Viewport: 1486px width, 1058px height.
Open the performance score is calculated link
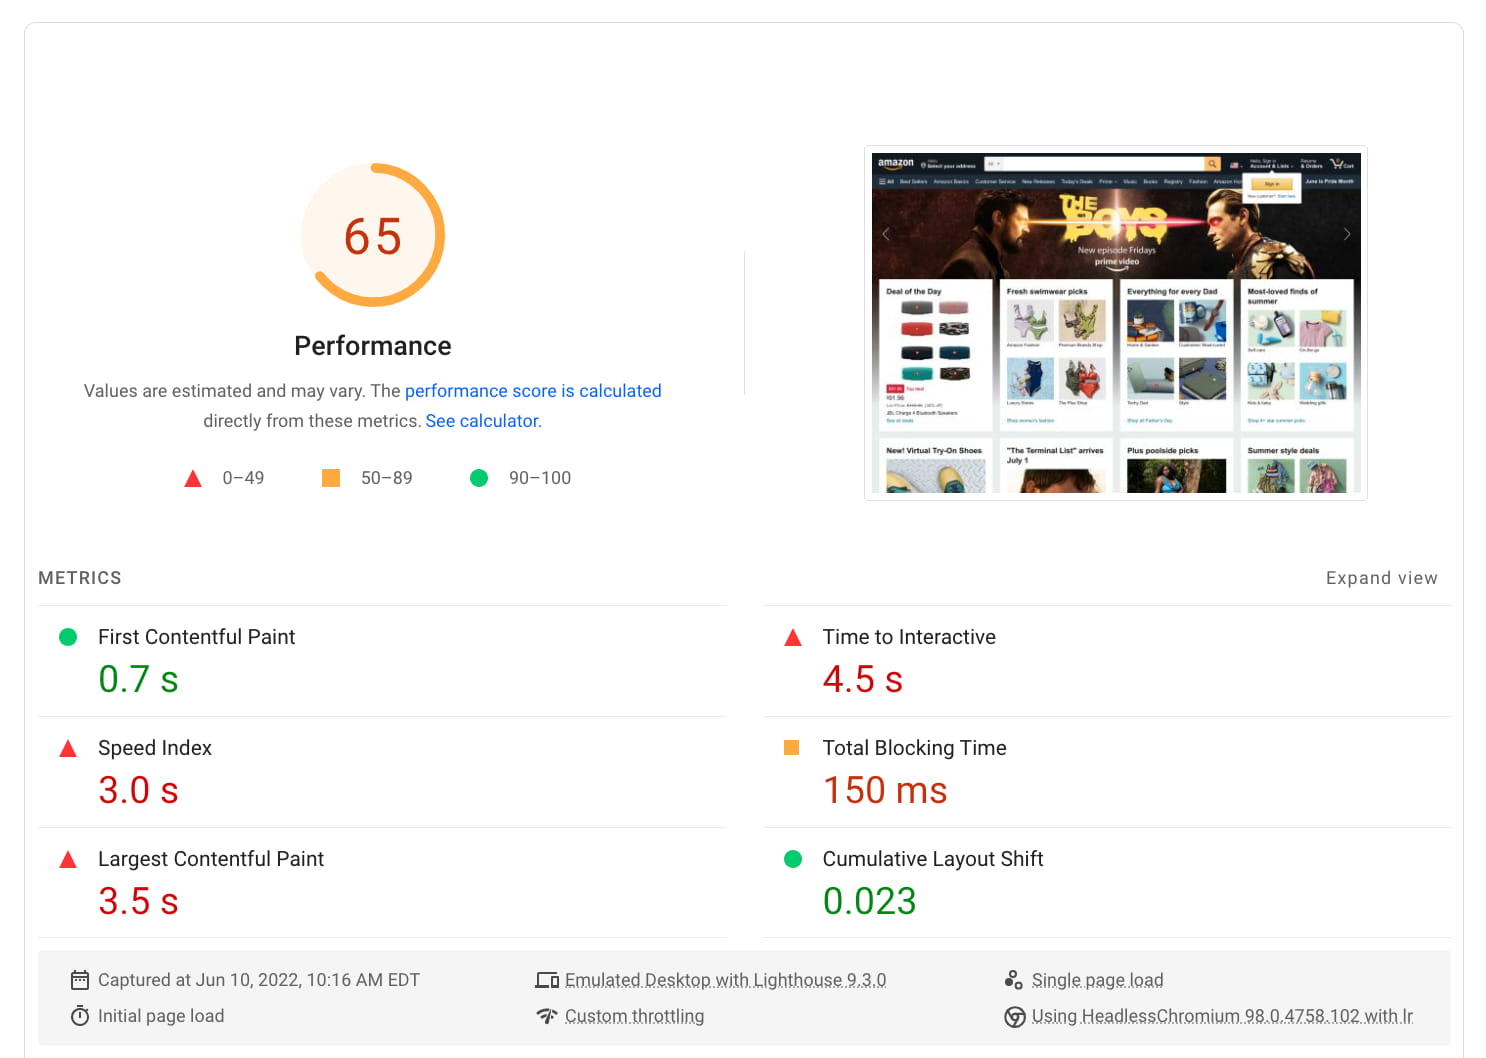533,390
